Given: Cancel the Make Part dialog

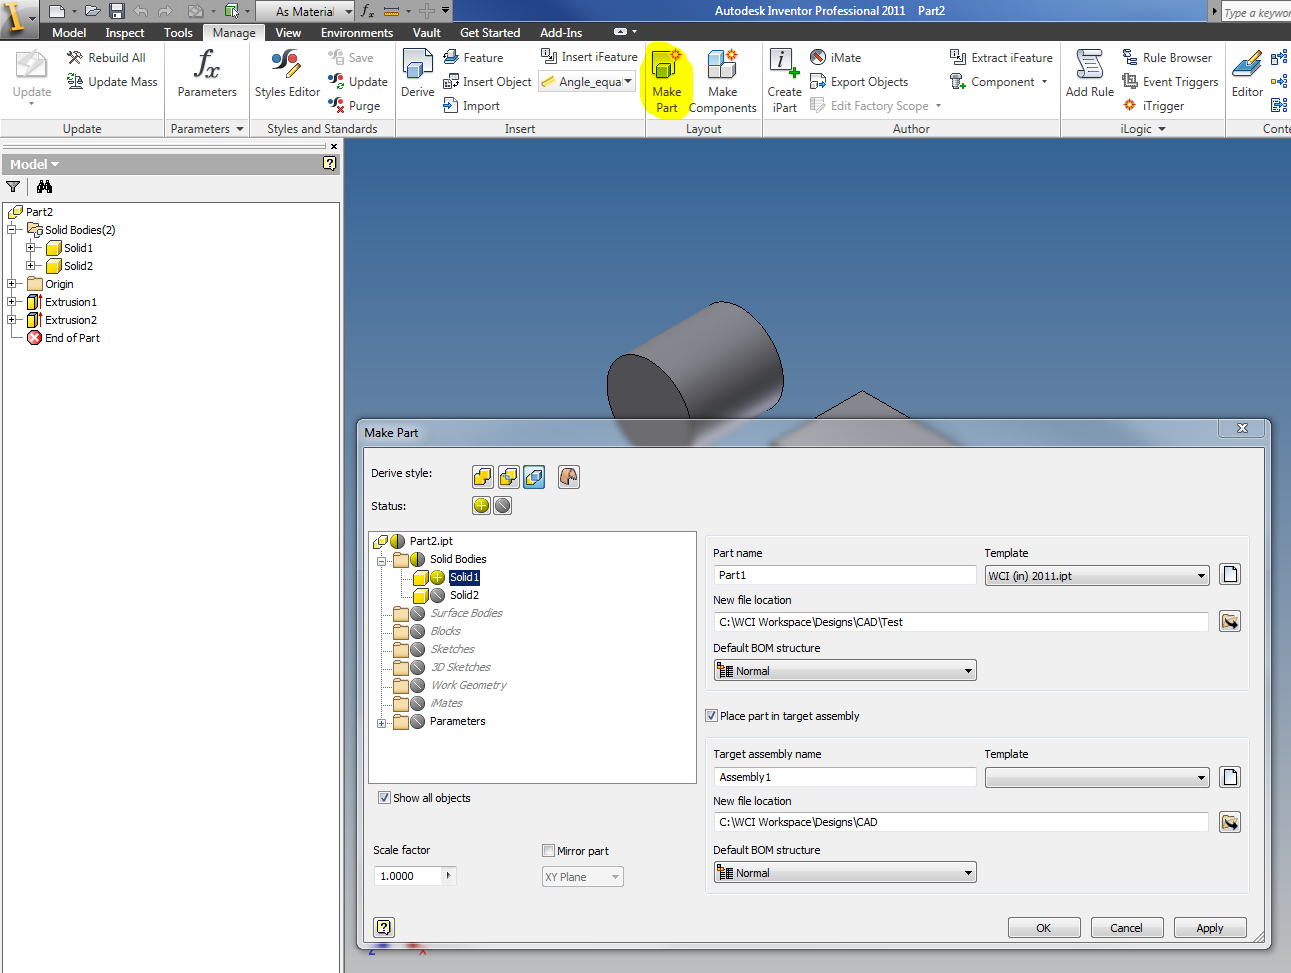Looking at the screenshot, I should point(1126,928).
